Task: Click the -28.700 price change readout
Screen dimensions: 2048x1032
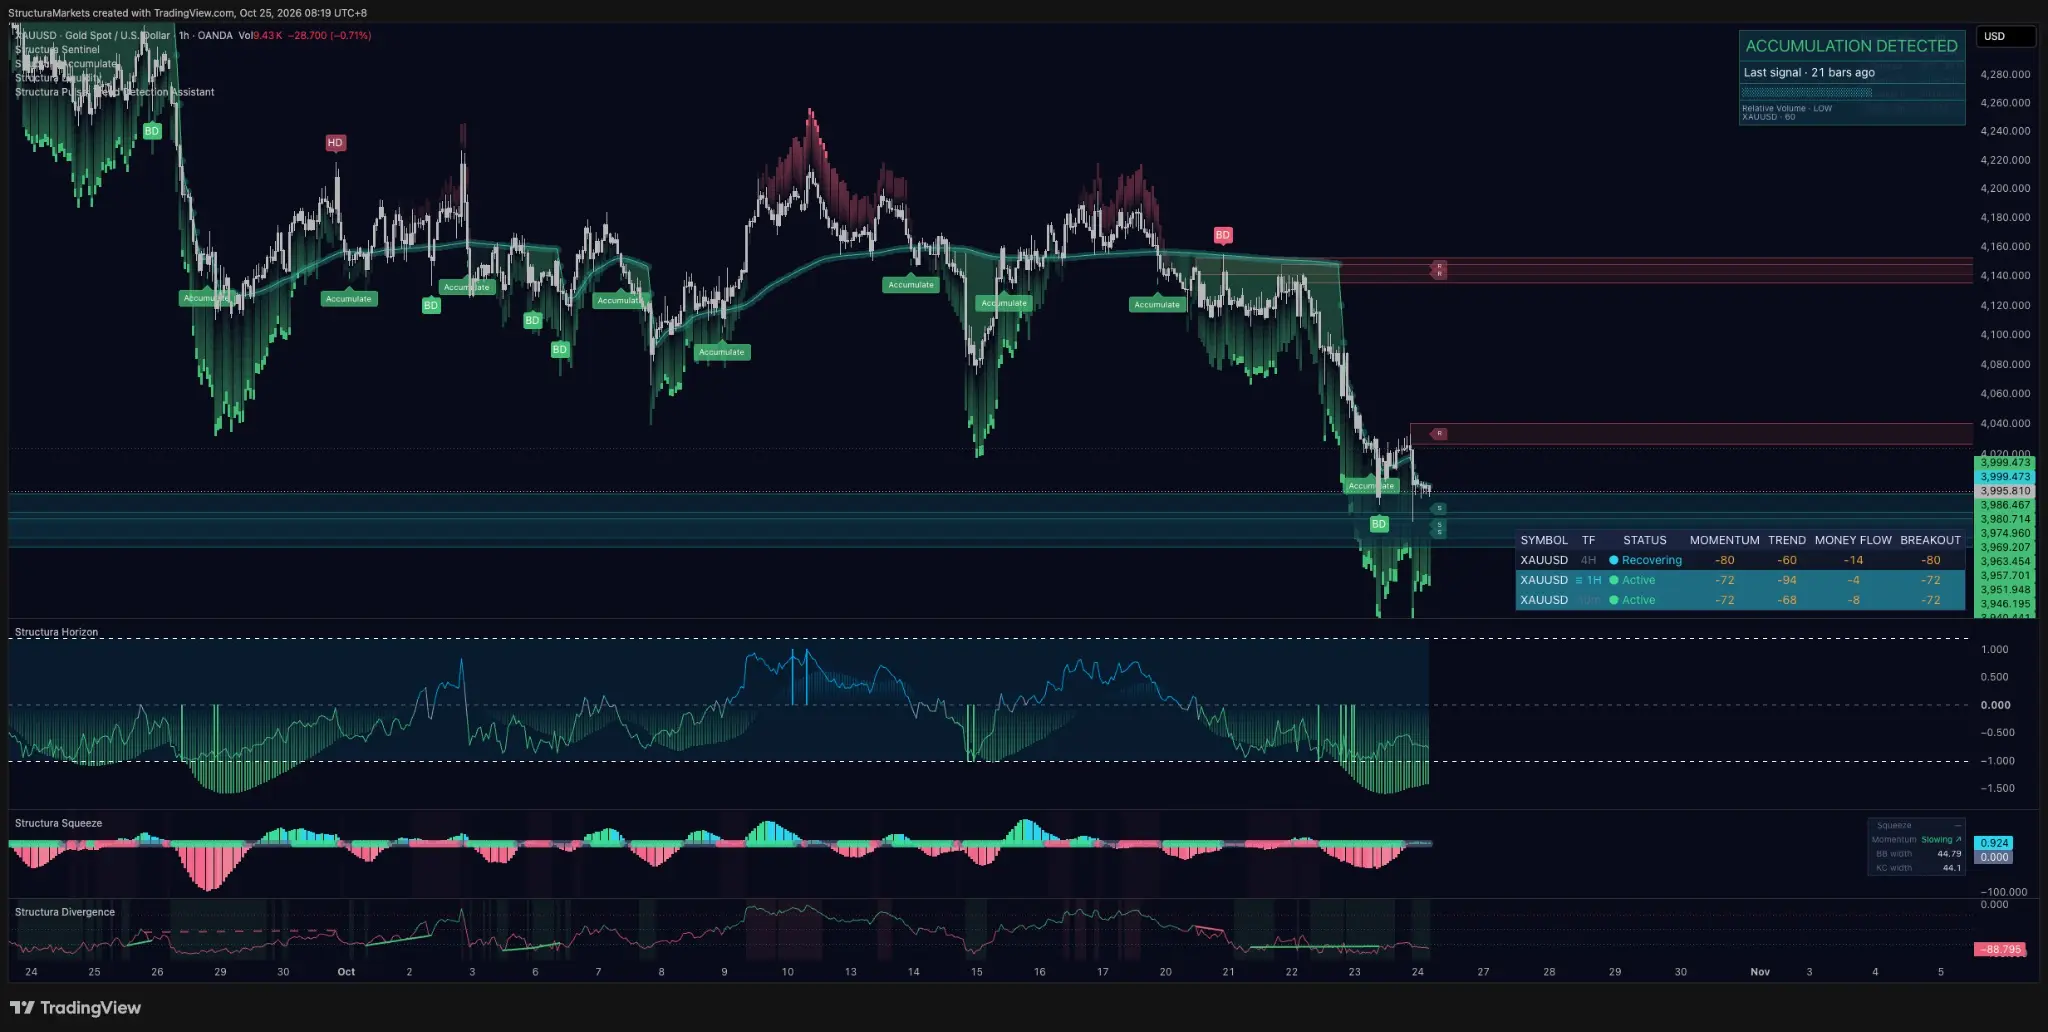Action: pos(307,35)
